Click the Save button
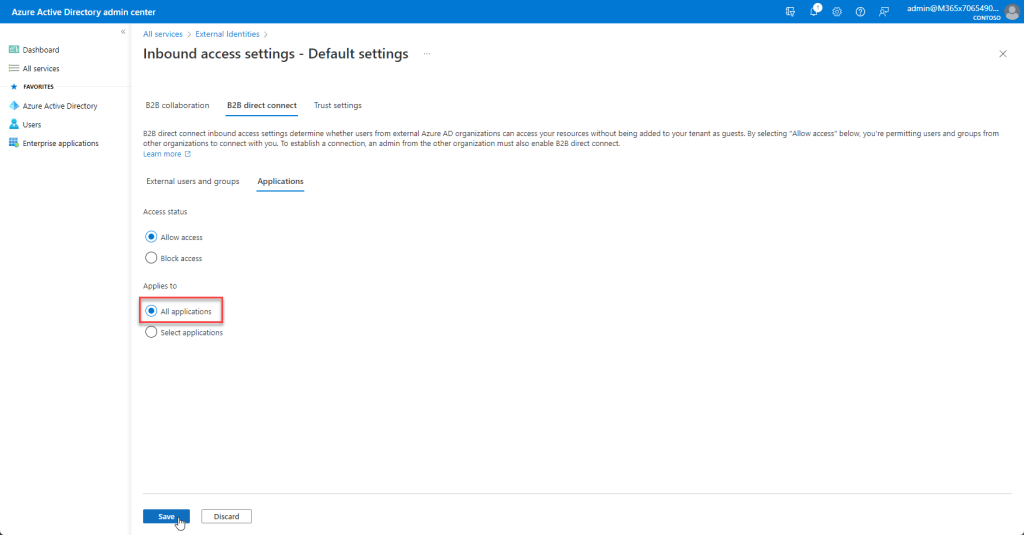Image resolution: width=1024 pixels, height=535 pixels. point(166,516)
